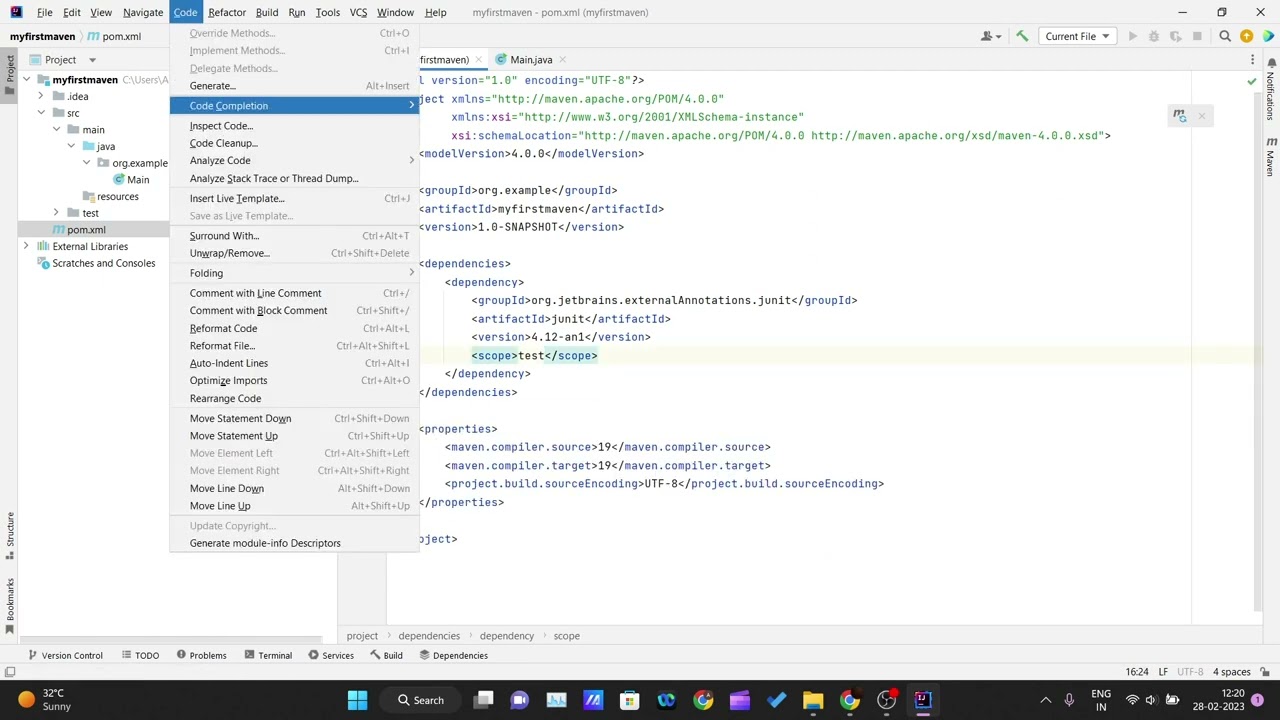Viewport: 1280px width, 720px height.
Task: Click the myfirstmaven navigation bar crumb
Action: tap(42, 36)
